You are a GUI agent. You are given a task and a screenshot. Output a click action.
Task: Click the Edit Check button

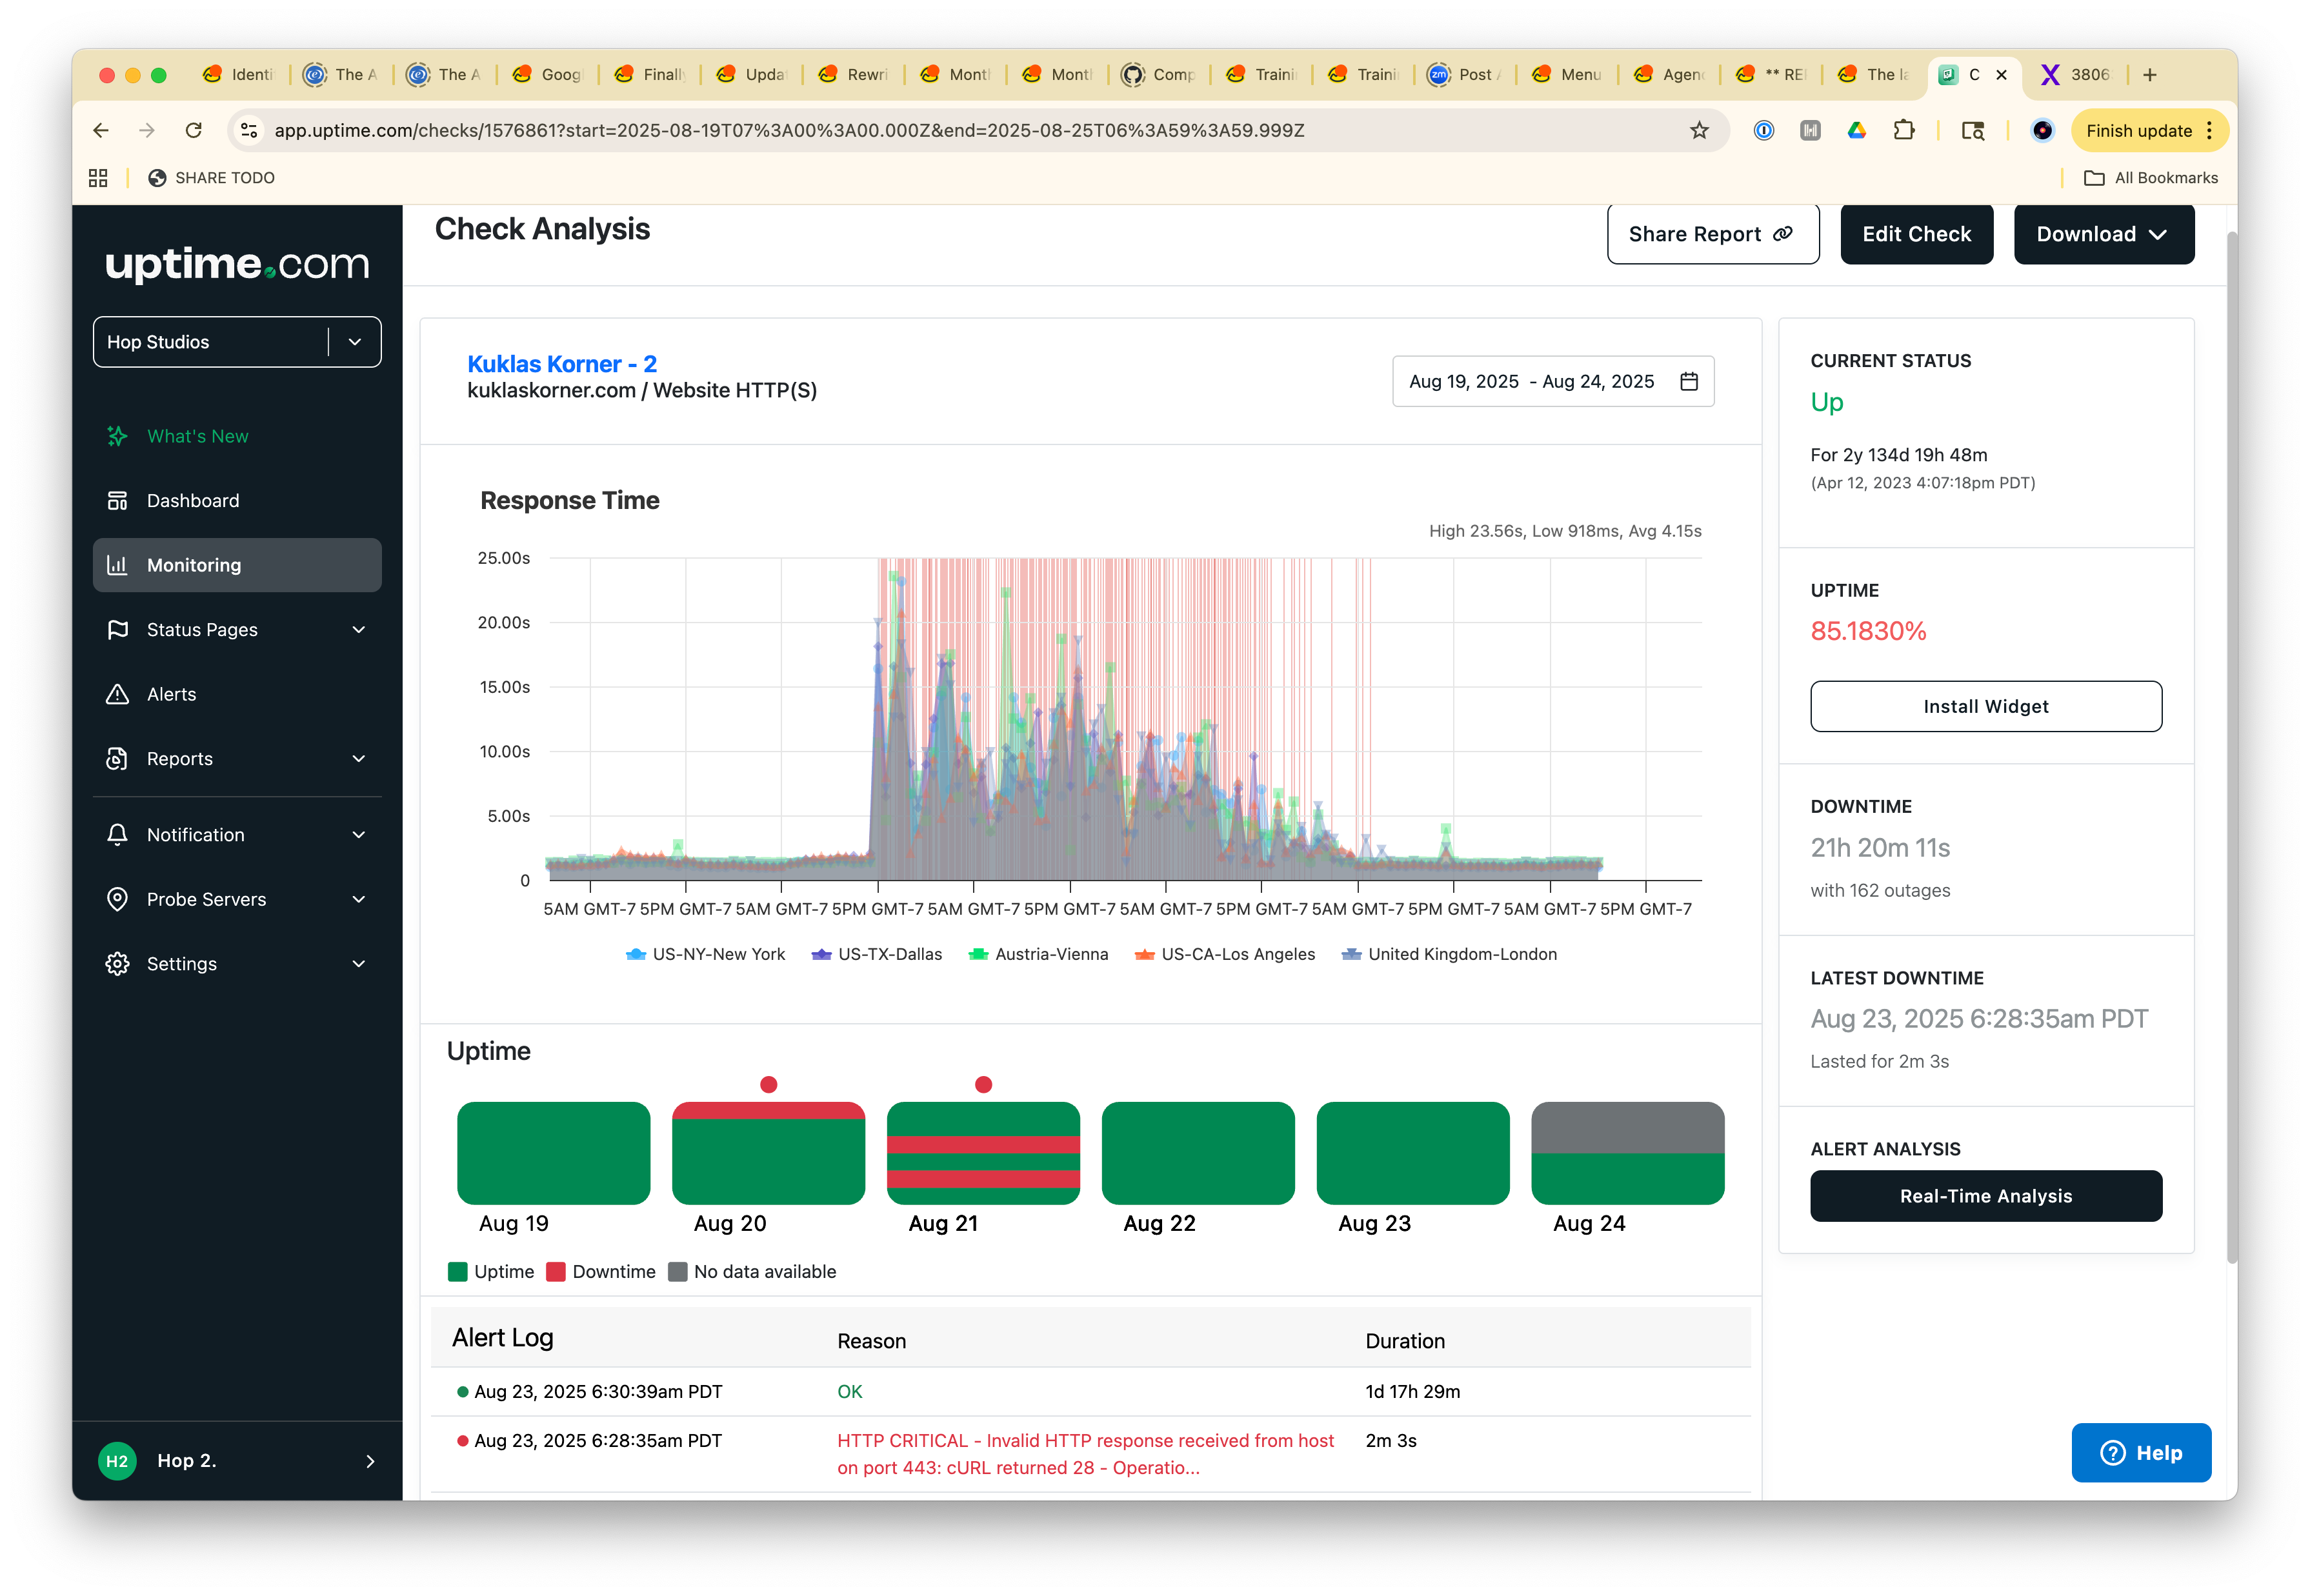[1916, 234]
